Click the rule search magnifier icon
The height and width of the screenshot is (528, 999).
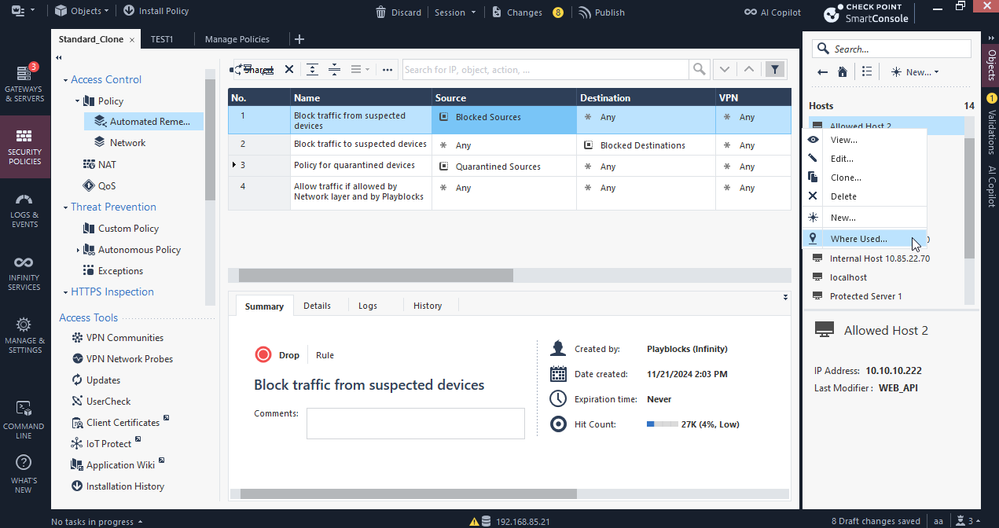[x=700, y=69]
